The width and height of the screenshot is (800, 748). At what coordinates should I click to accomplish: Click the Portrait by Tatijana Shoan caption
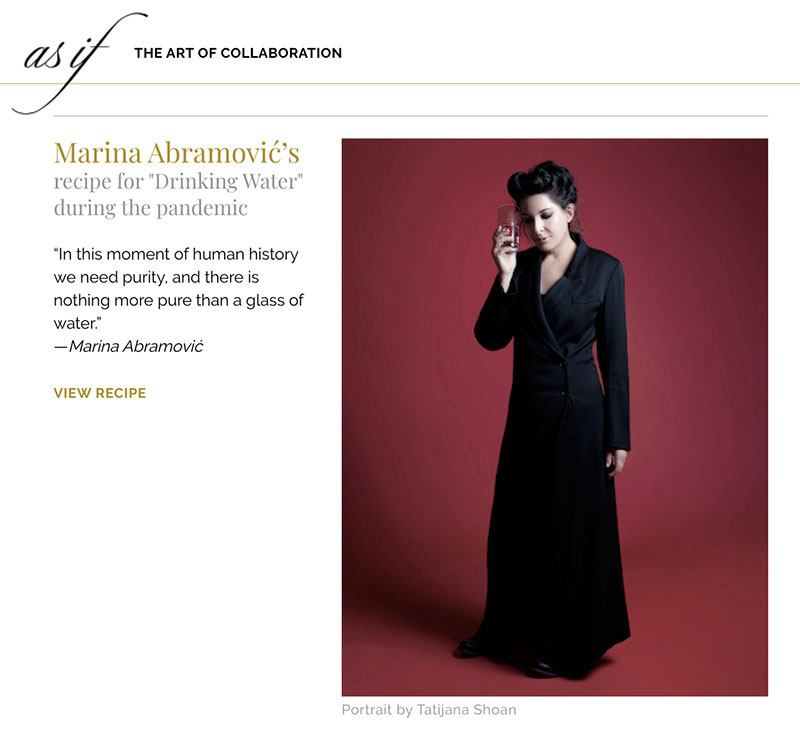pos(429,710)
